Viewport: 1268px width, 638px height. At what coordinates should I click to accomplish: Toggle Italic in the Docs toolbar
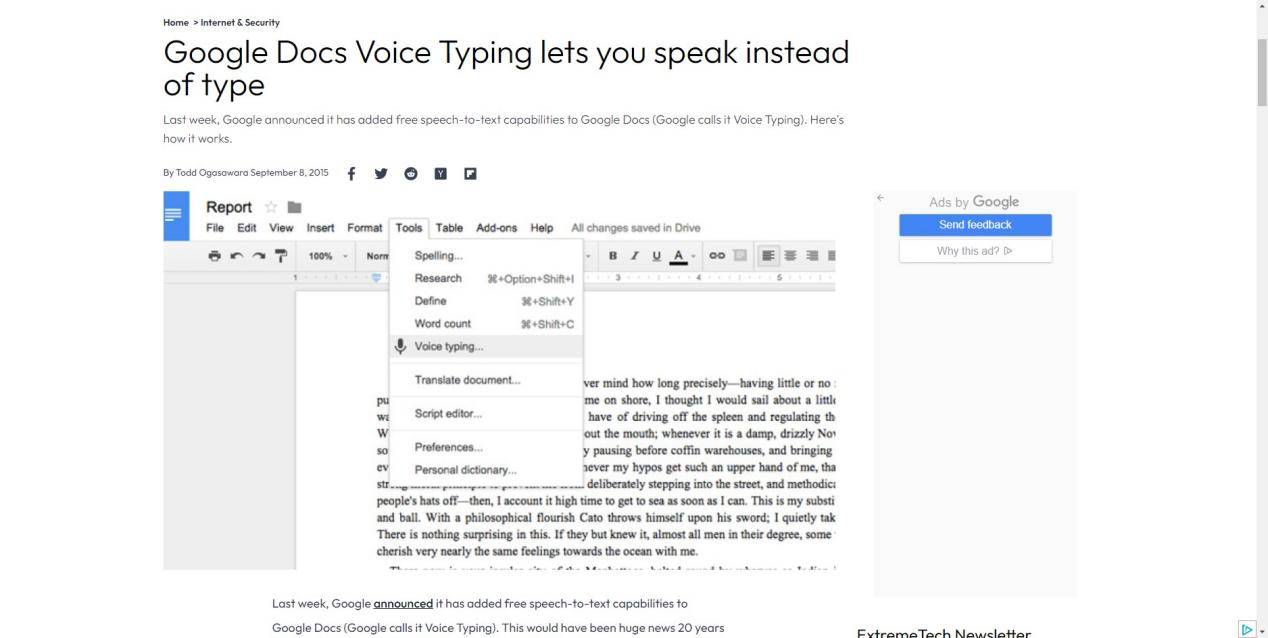click(x=634, y=256)
